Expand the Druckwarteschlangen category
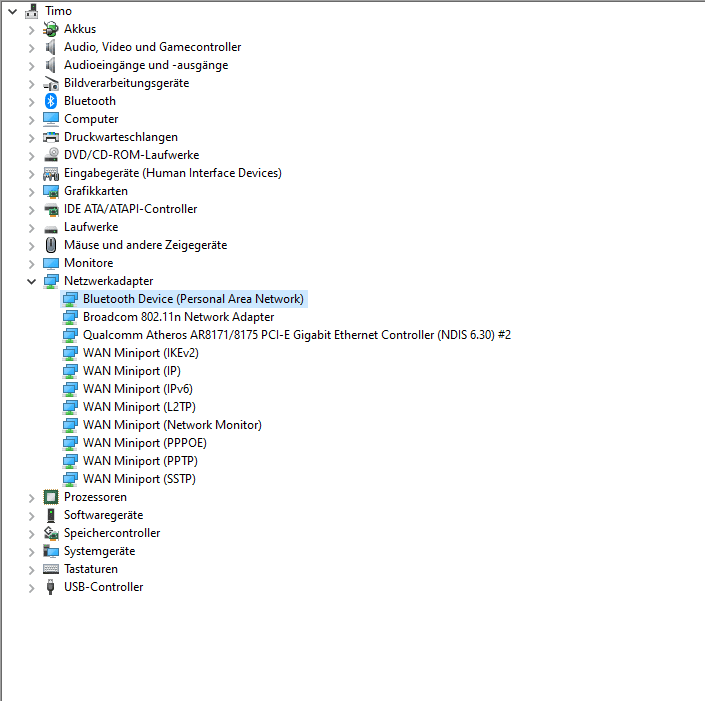This screenshot has width=705, height=701. pos(31,138)
